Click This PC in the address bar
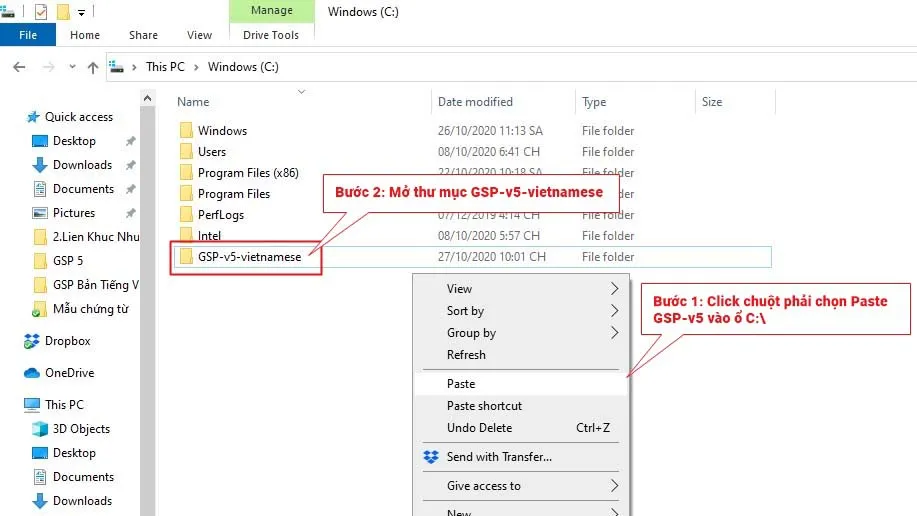 (165, 67)
